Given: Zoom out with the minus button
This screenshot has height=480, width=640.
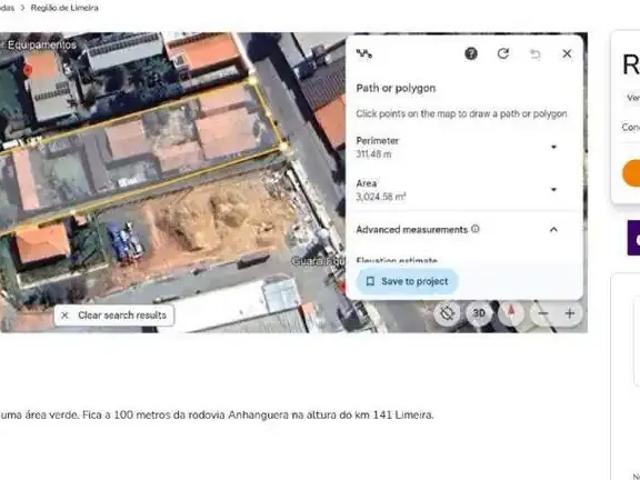Looking at the screenshot, I should click(x=542, y=313).
